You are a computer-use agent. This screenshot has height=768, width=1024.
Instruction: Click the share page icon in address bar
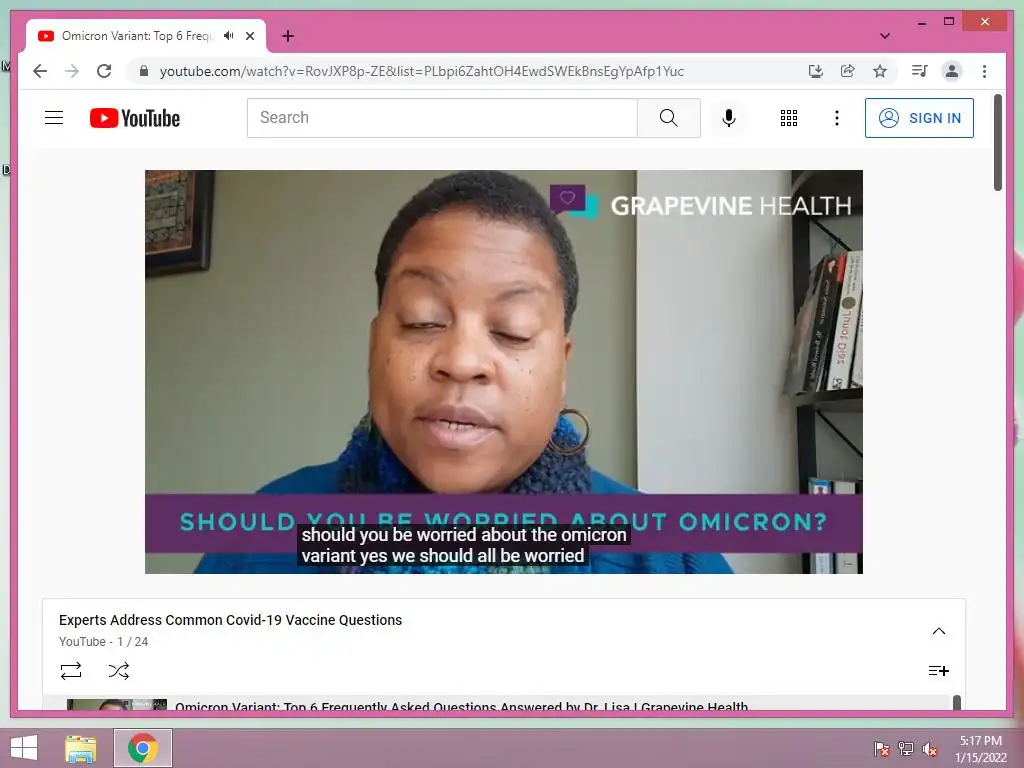848,71
